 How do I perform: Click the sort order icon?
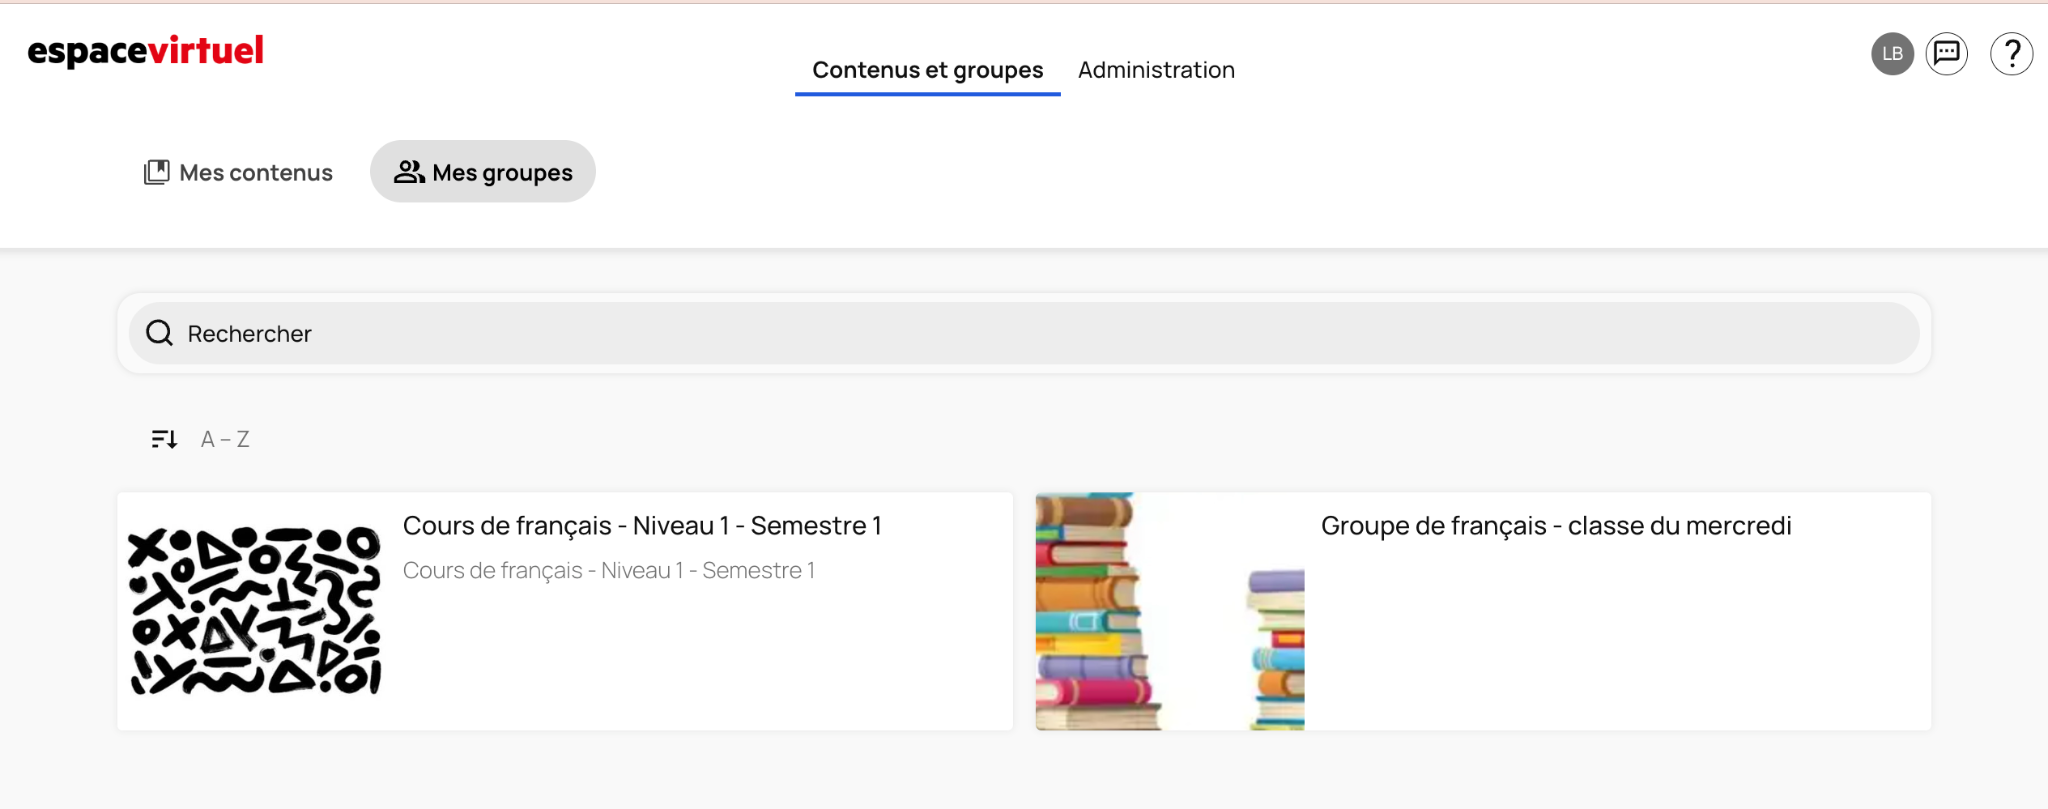click(164, 439)
